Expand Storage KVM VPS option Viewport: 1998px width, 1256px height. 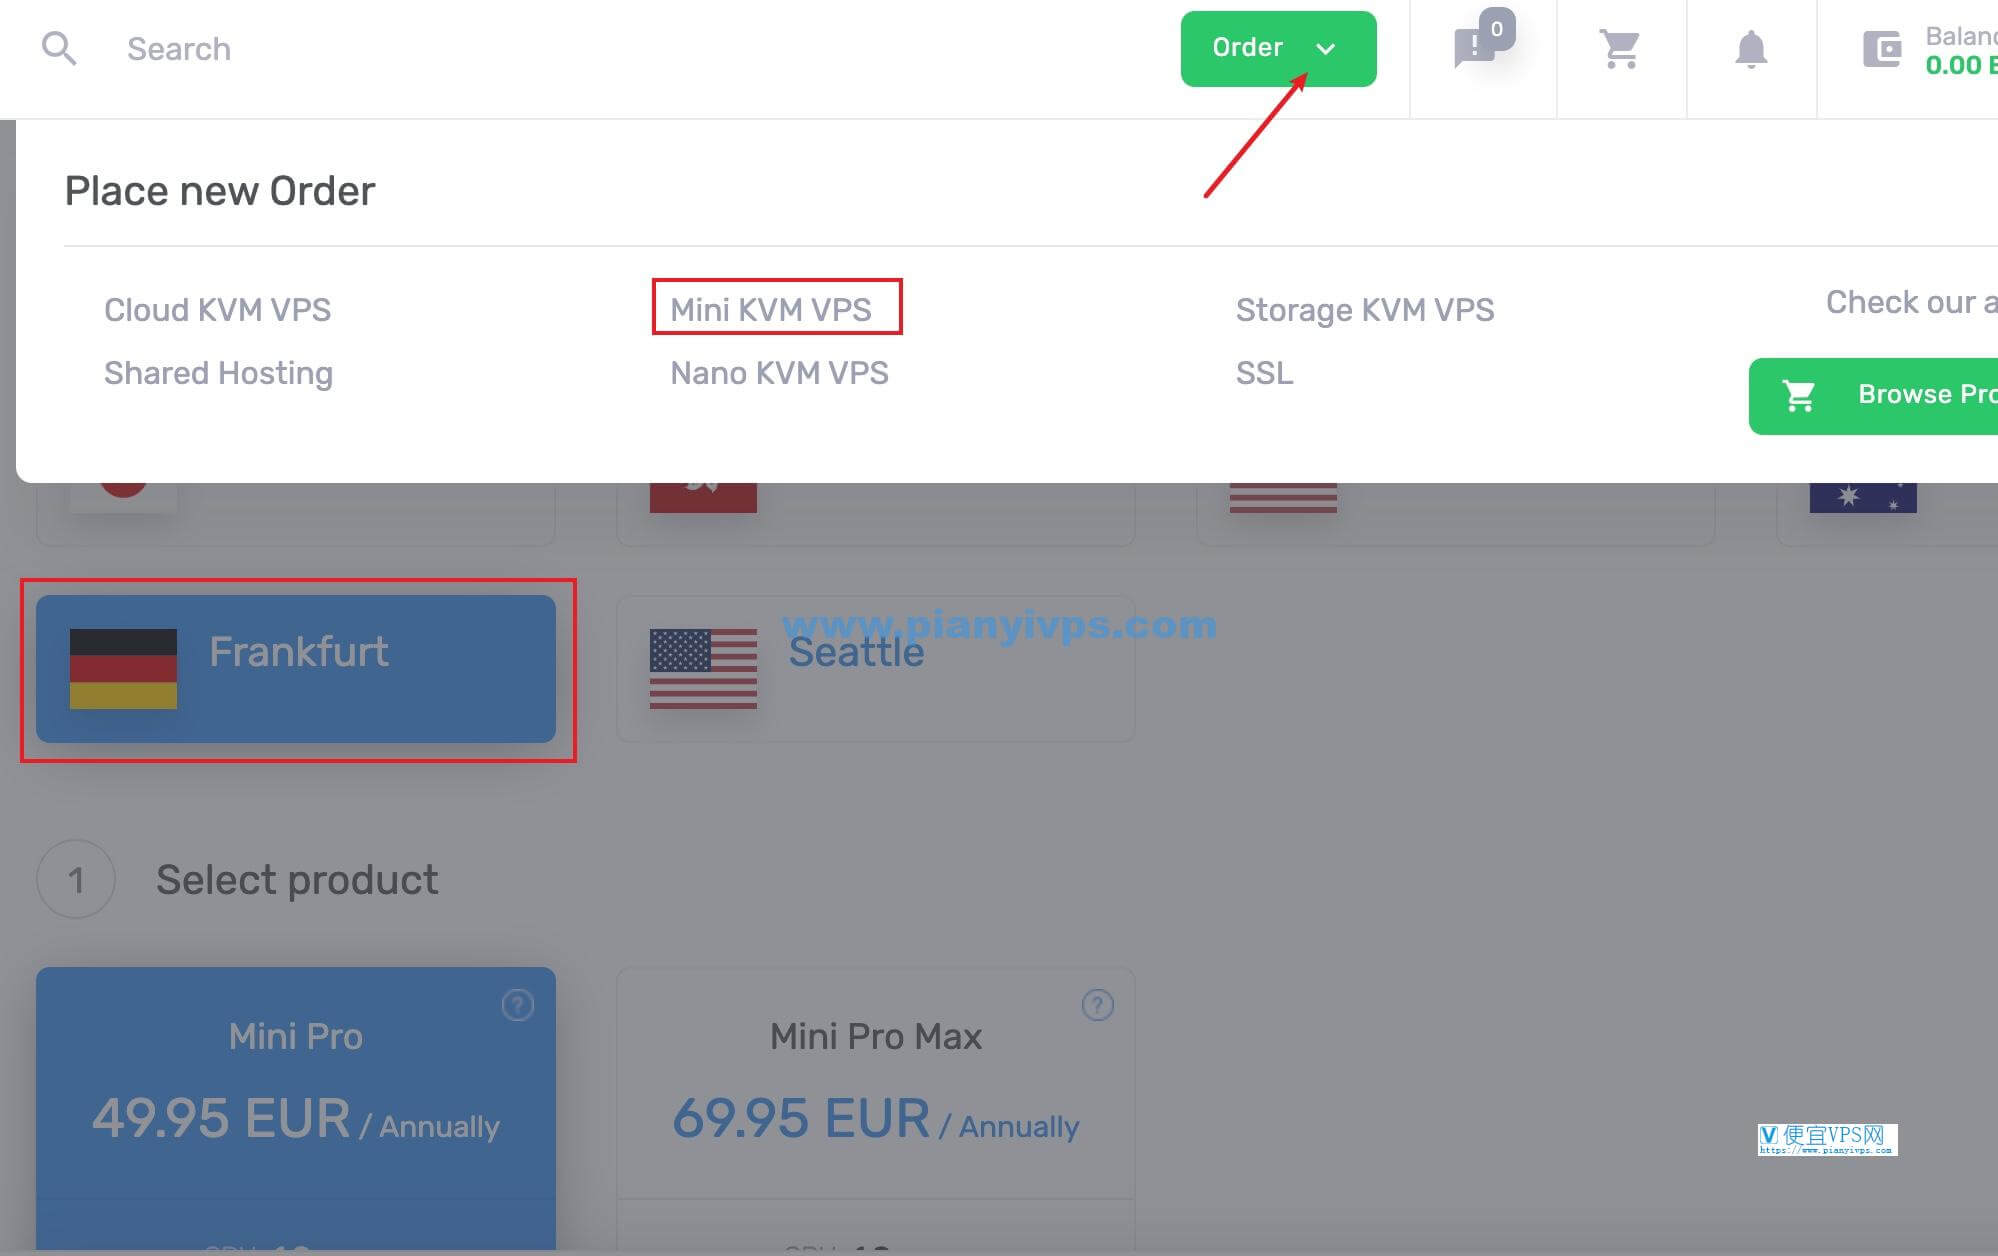(1364, 308)
